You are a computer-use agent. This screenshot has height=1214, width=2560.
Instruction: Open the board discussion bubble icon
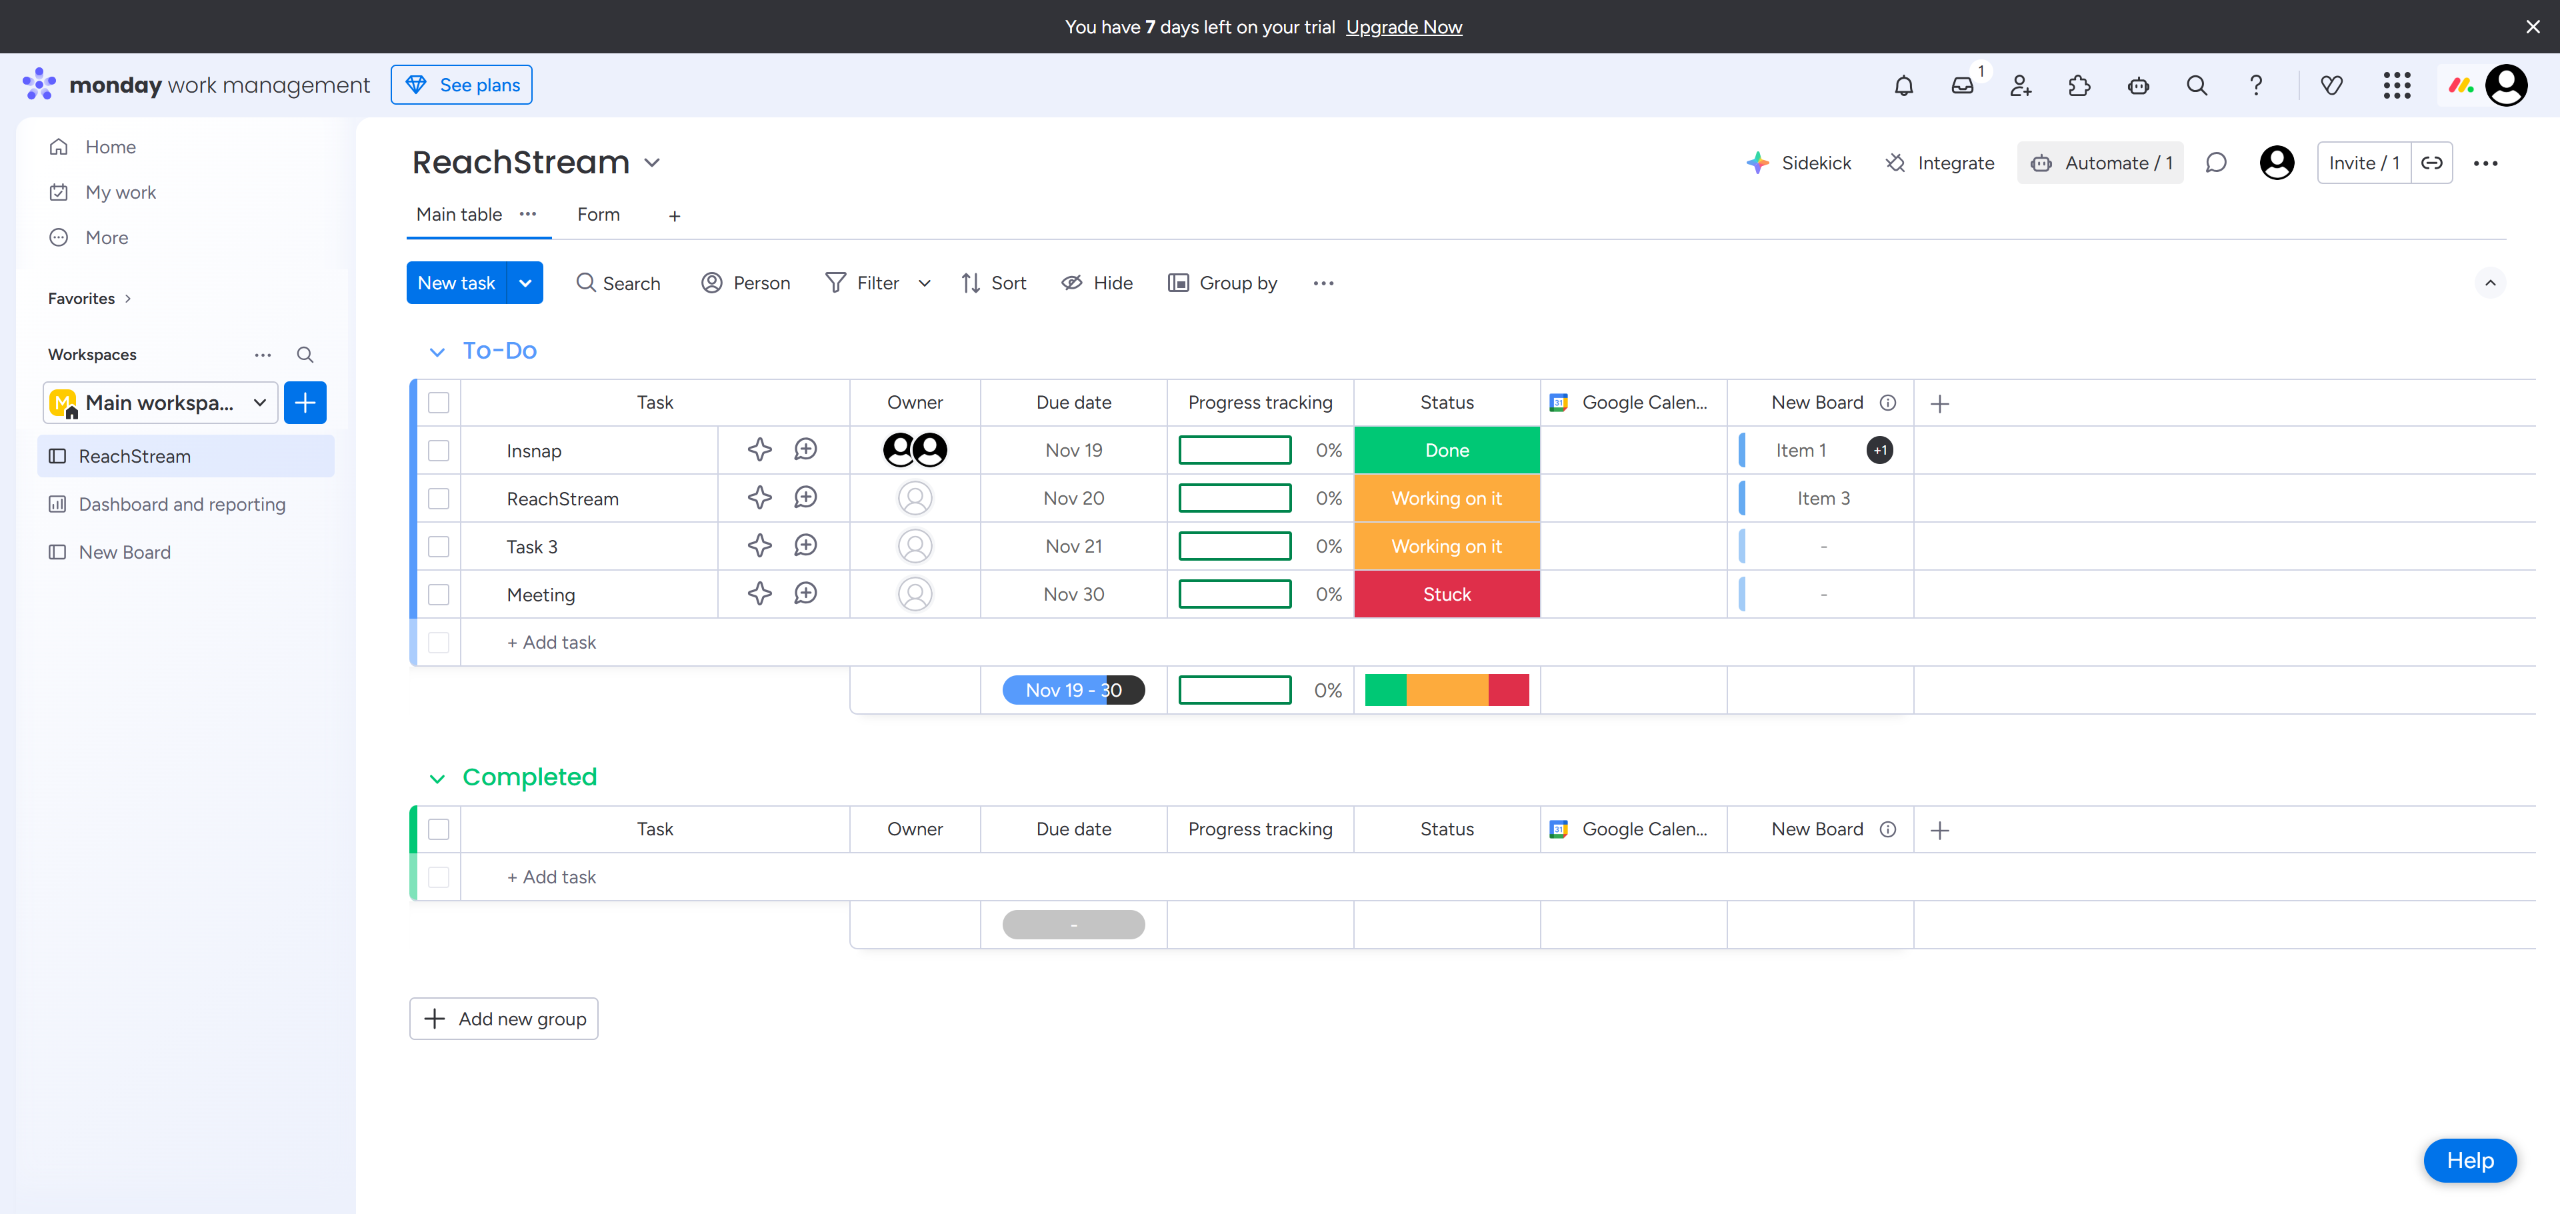point(2216,163)
